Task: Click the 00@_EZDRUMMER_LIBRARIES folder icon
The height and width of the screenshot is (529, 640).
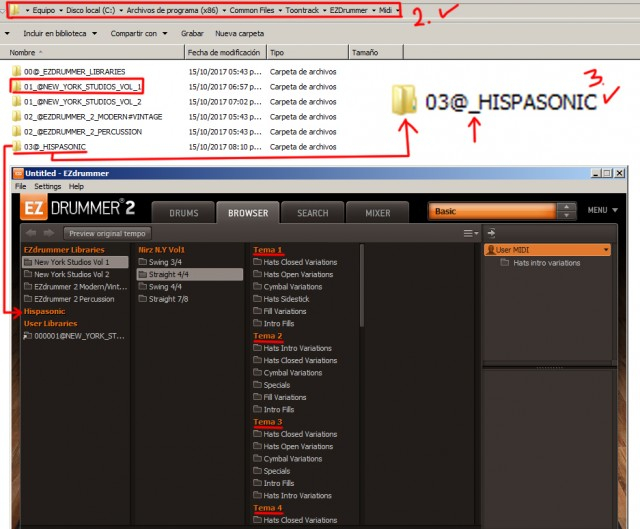Action: [16, 71]
